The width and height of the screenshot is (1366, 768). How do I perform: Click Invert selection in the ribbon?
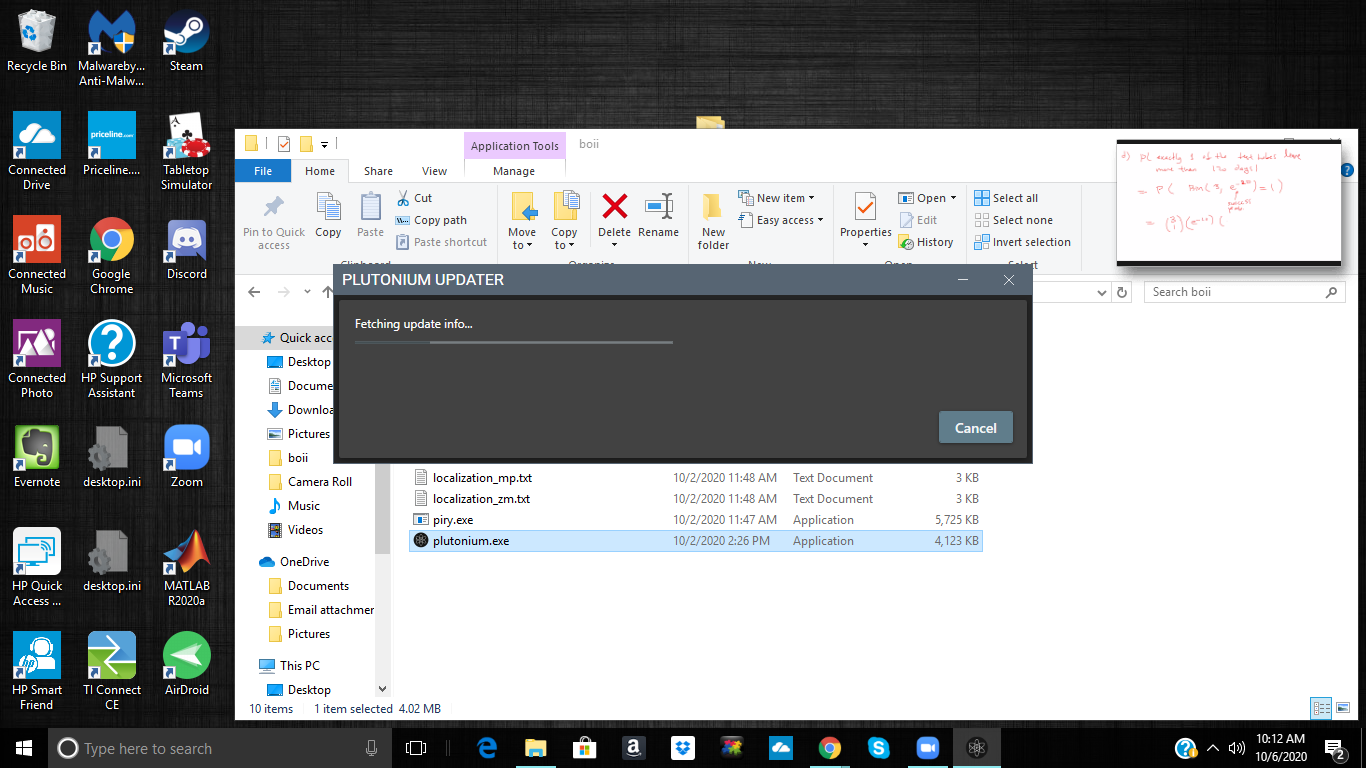(x=1022, y=242)
